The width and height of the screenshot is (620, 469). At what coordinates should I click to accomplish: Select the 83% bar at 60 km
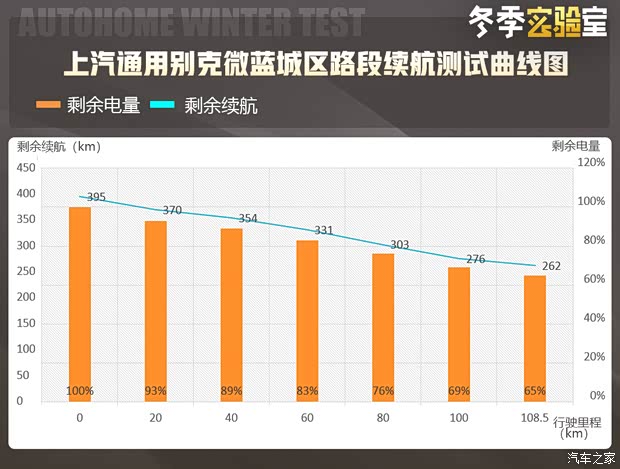(x=308, y=321)
